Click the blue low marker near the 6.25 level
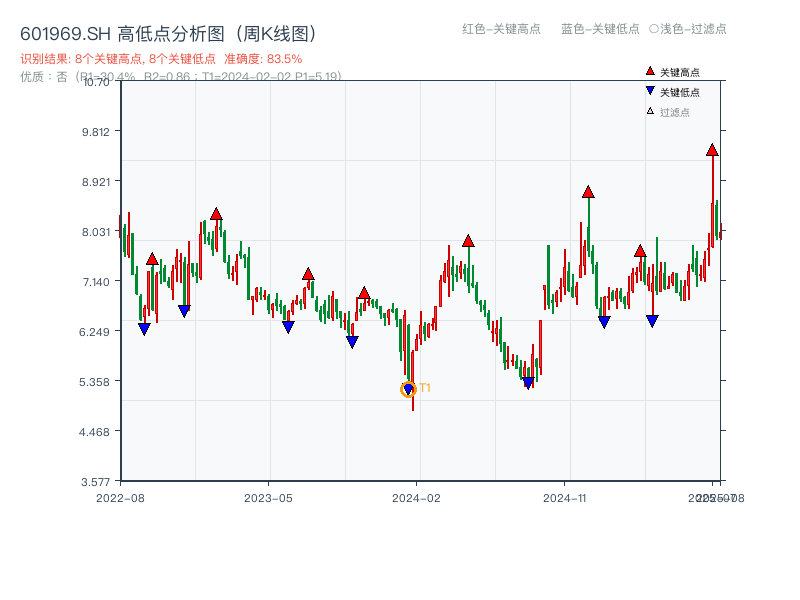Screen dimensions: 800x600 [287, 325]
